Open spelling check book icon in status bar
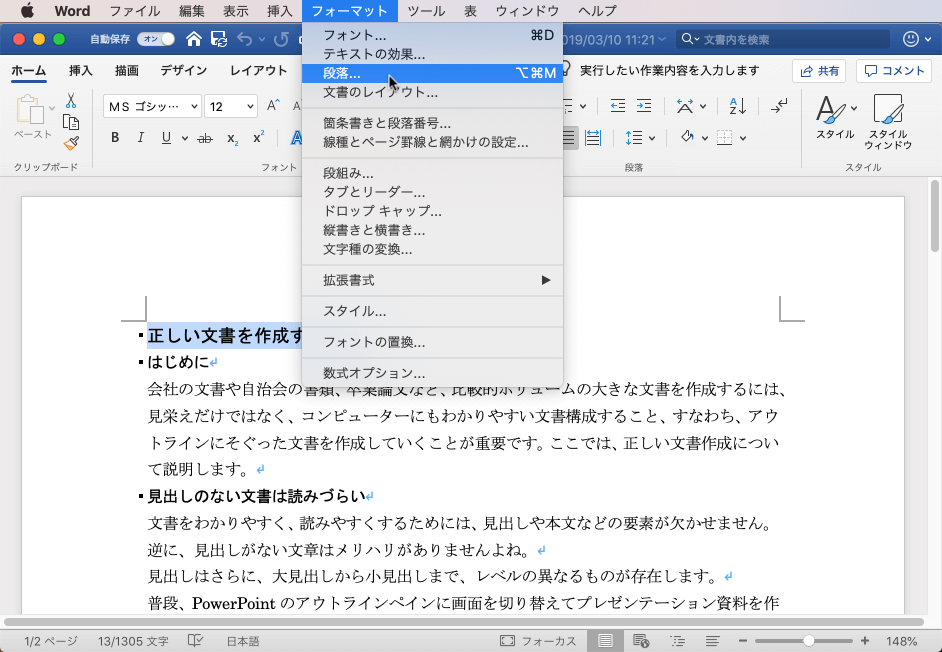Screen dimensions: 942x652 tap(195, 641)
